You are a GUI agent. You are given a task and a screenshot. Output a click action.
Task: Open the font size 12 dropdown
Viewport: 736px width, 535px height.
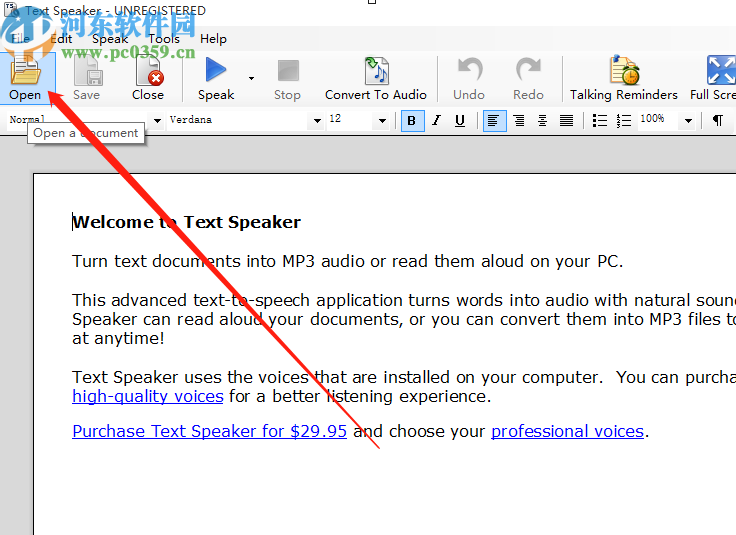pos(382,121)
